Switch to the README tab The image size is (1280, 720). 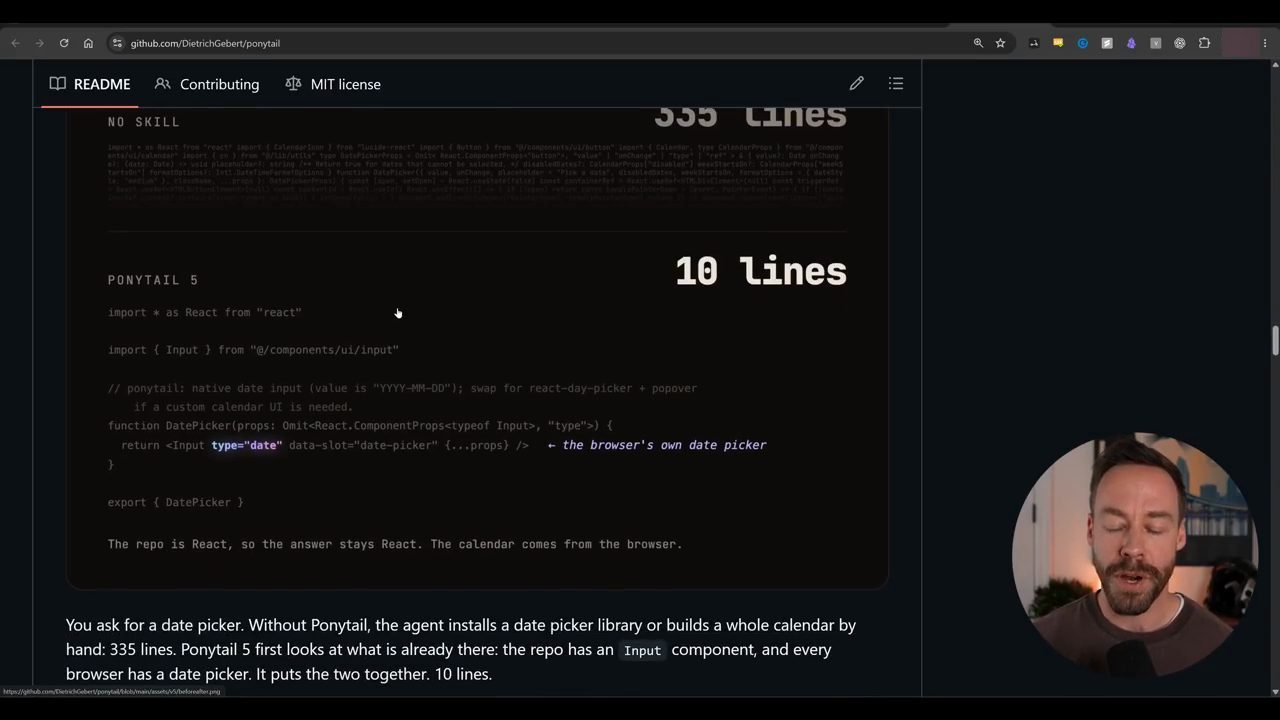[x=90, y=84]
